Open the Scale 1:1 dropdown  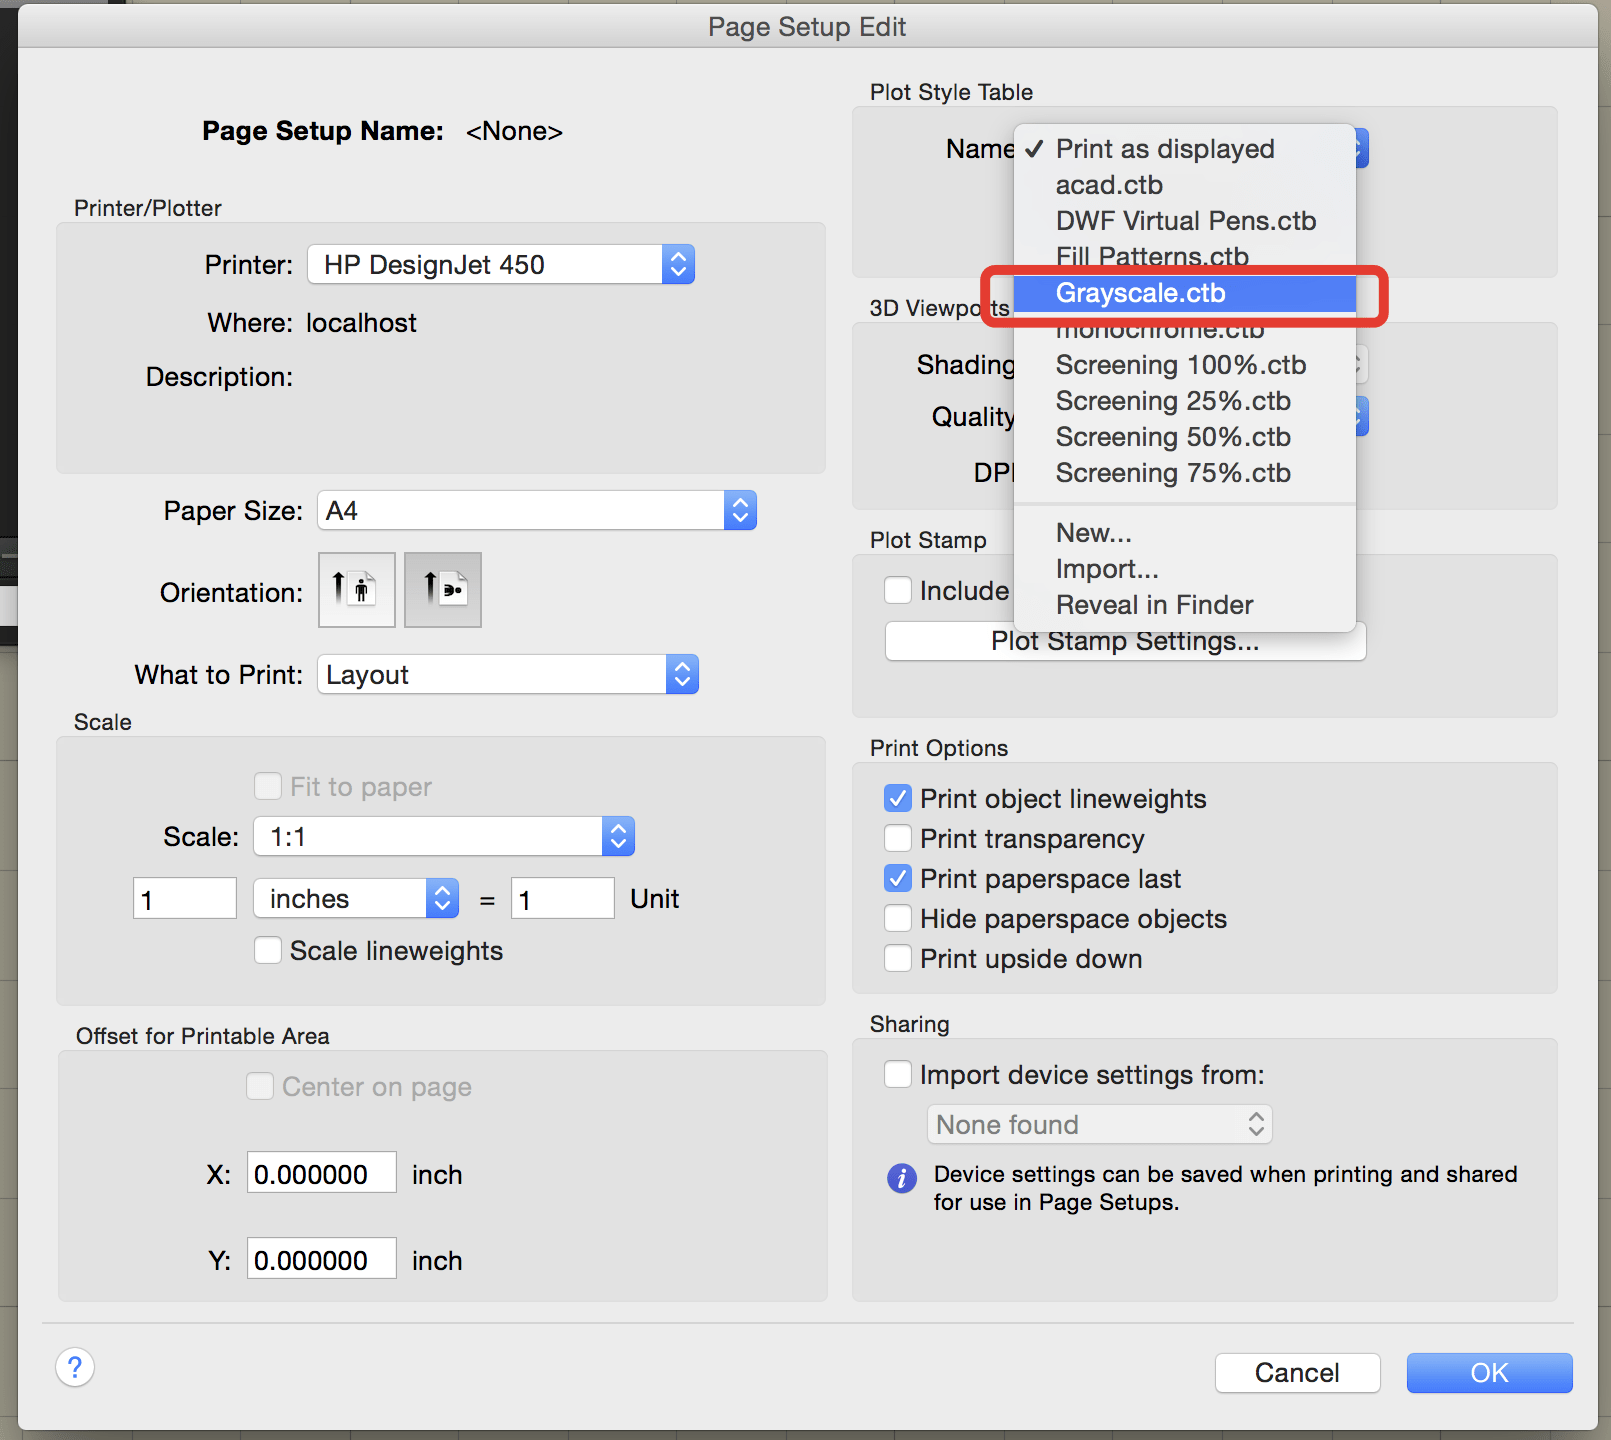(444, 836)
